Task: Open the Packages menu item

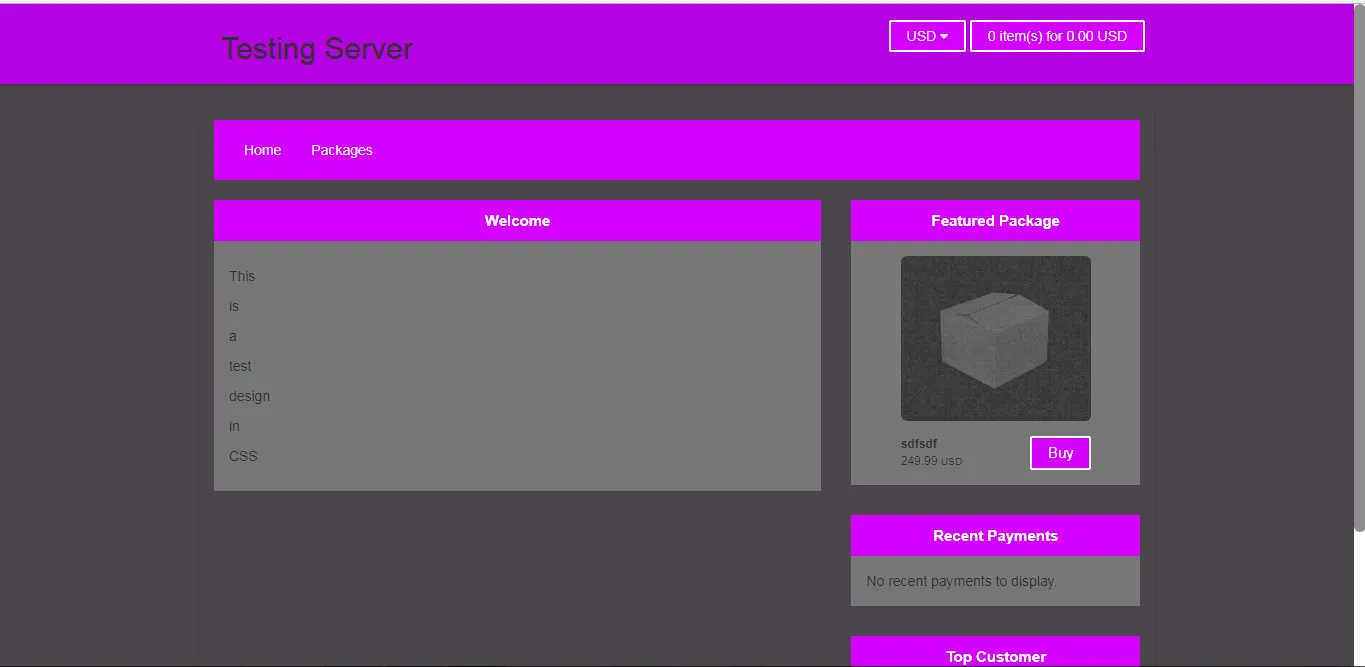Action: [x=341, y=150]
